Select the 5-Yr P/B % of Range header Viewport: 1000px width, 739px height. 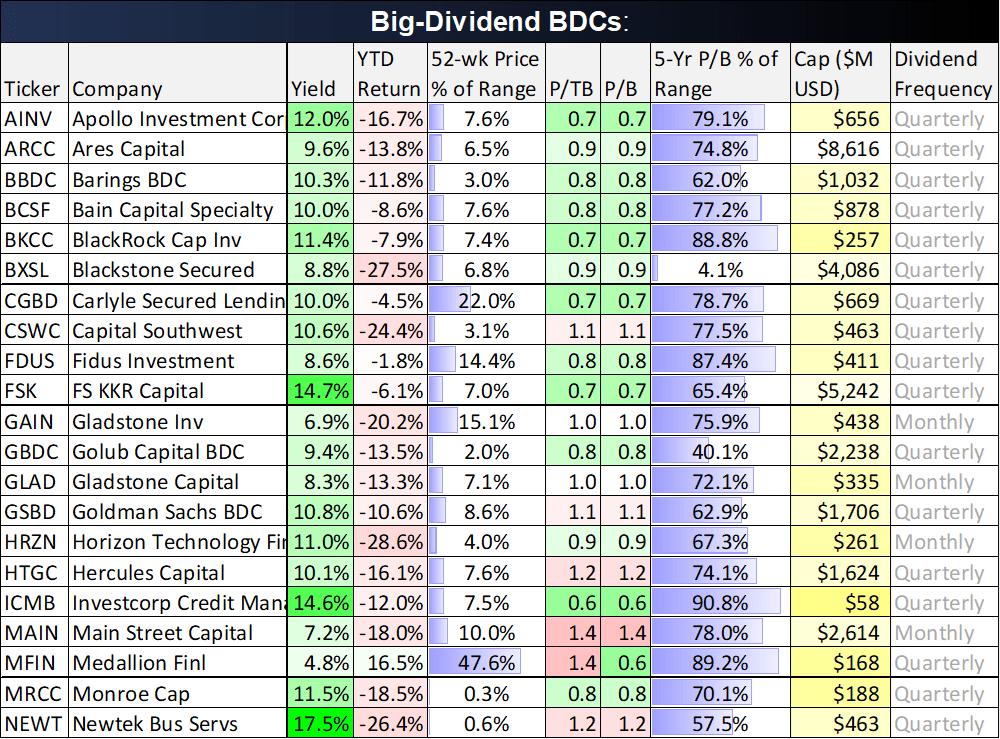pyautogui.click(x=720, y=73)
